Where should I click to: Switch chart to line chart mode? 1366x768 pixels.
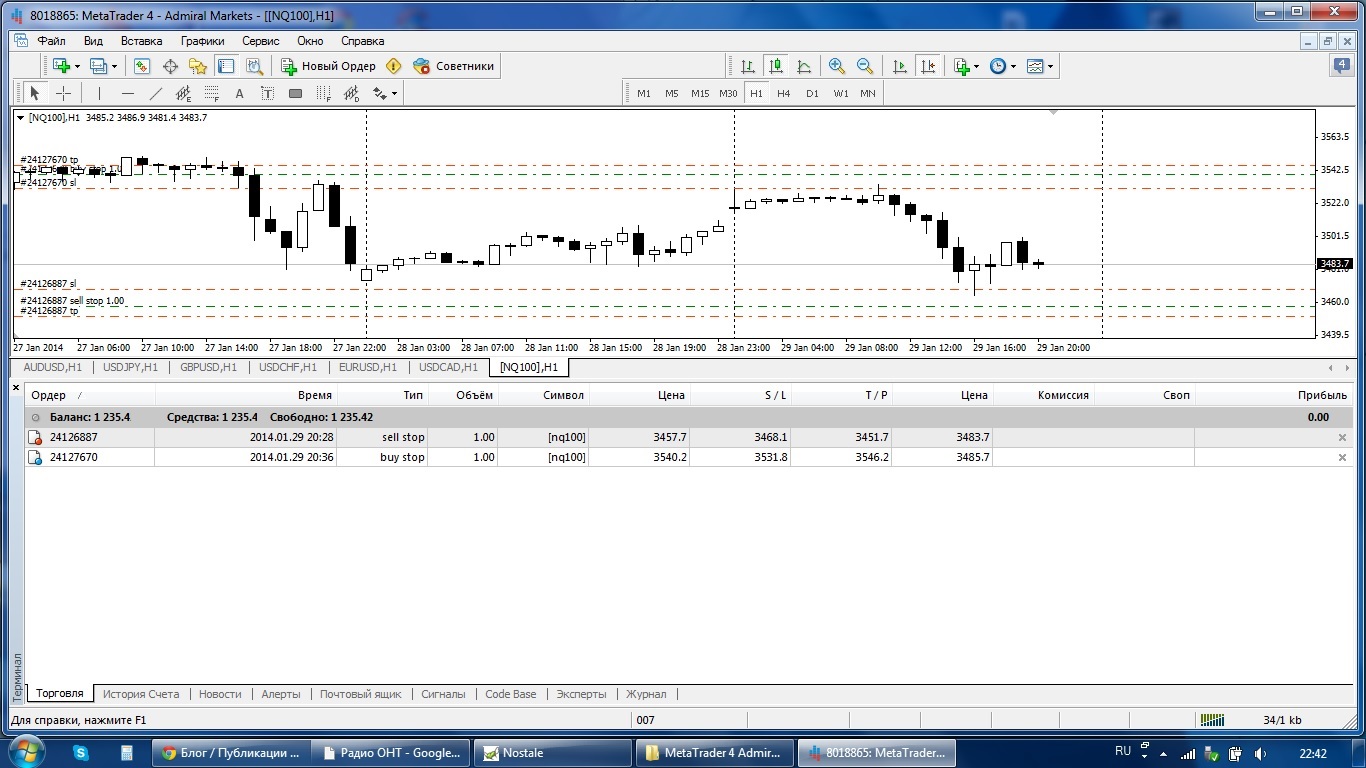click(804, 66)
